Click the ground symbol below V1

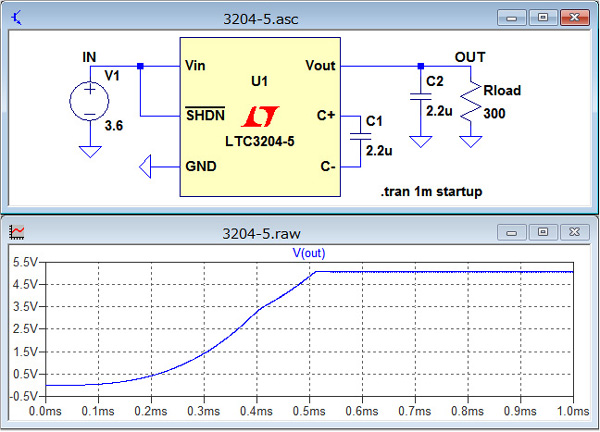pyautogui.click(x=90, y=151)
